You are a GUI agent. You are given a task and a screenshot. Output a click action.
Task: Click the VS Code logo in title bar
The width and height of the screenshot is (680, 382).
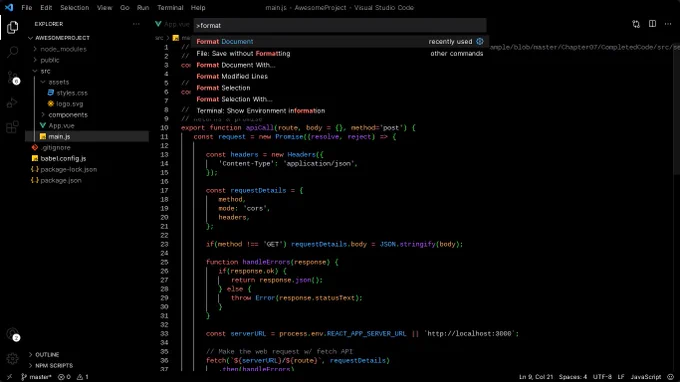coord(9,7)
